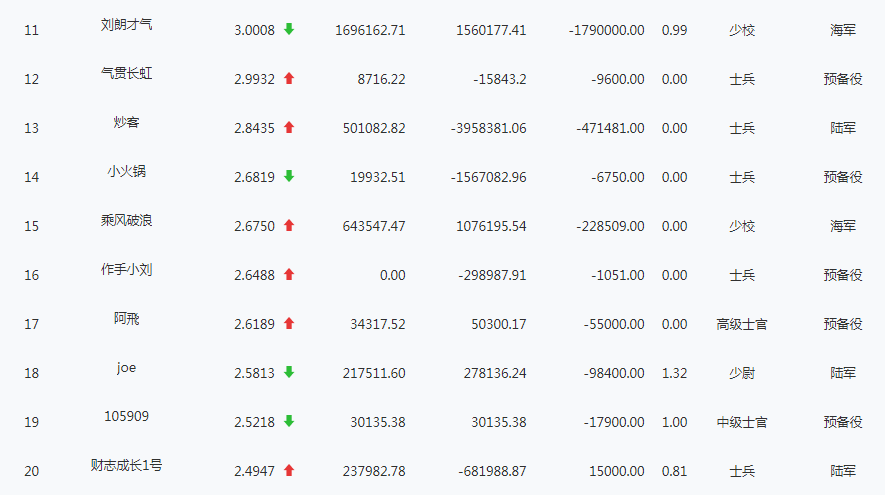Select the name joe in row 18
885x495 pixels.
click(126, 367)
